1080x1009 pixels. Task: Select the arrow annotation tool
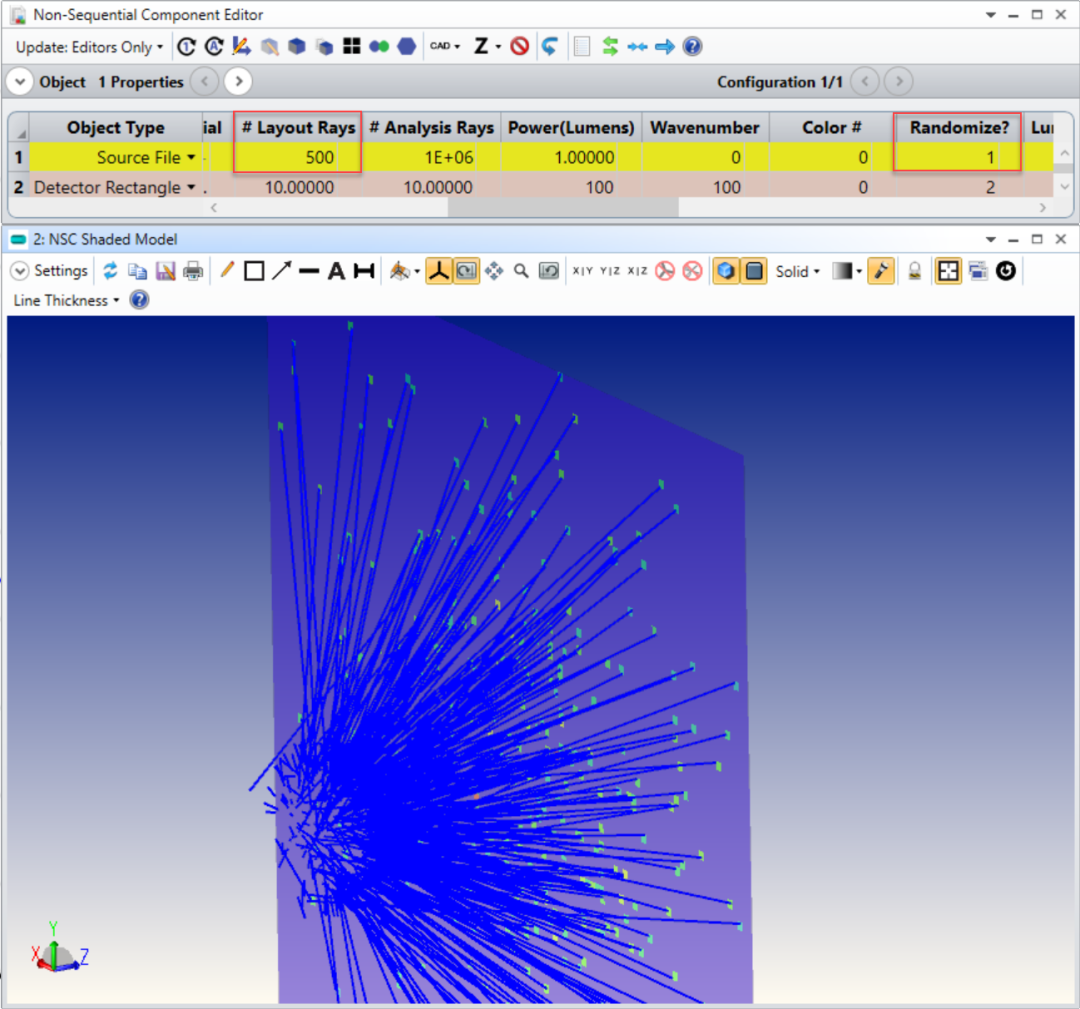click(x=281, y=270)
